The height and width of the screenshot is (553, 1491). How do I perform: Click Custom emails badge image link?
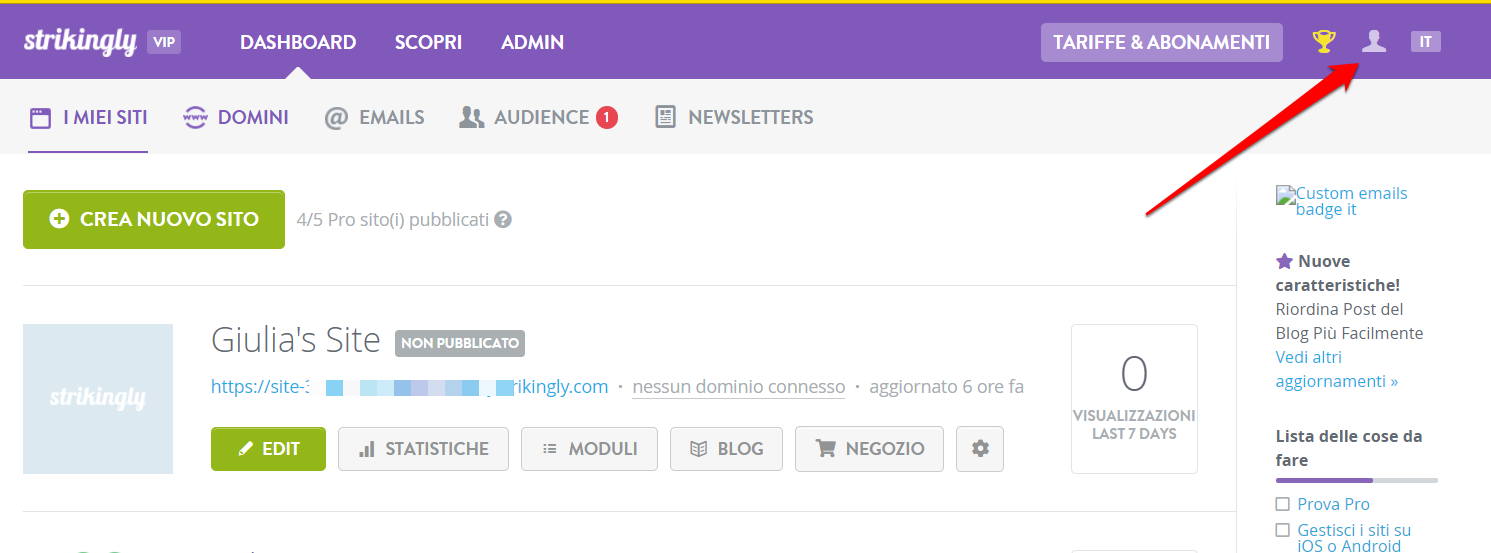tap(1342, 201)
